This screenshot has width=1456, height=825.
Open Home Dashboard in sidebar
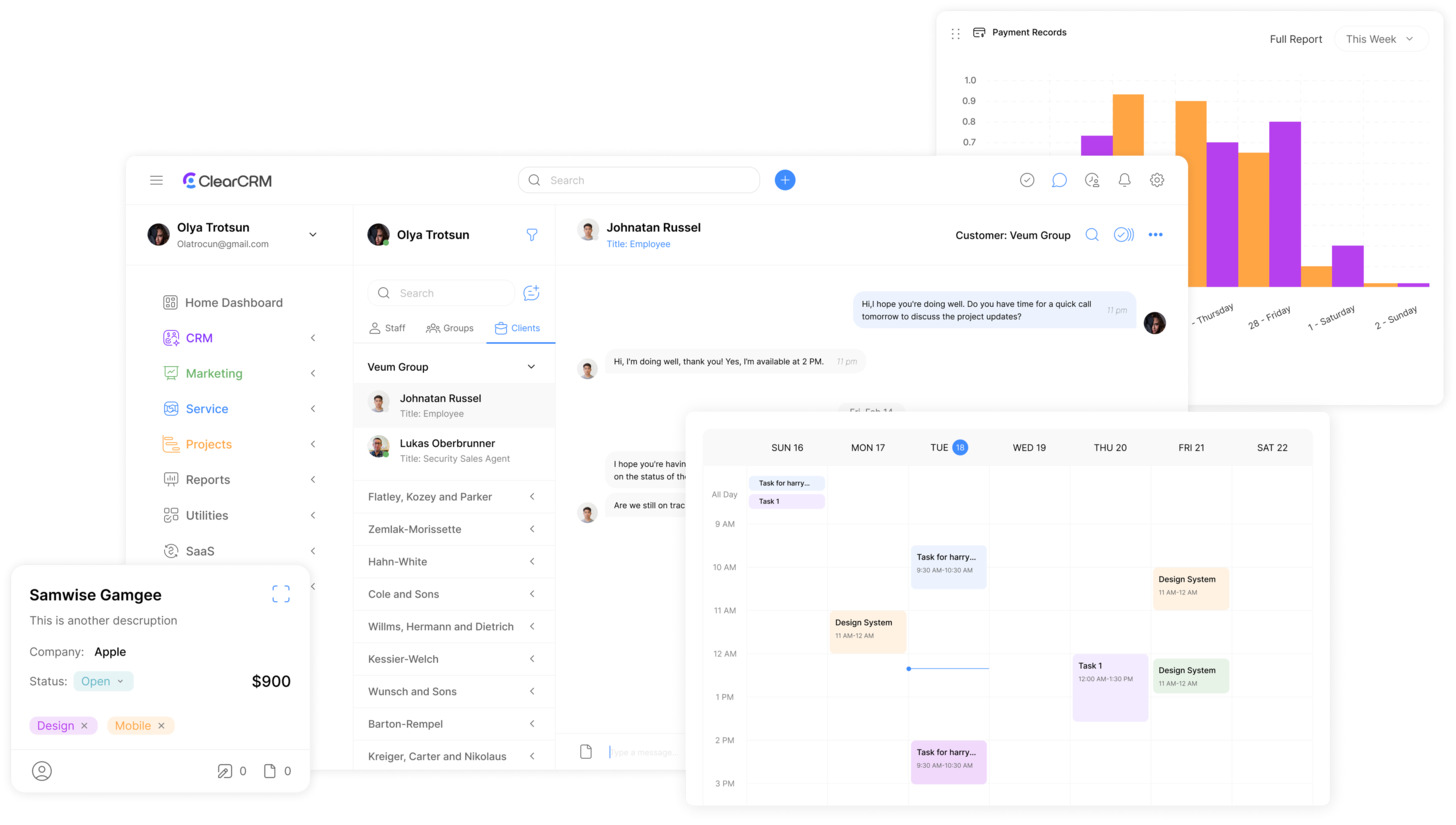click(233, 302)
